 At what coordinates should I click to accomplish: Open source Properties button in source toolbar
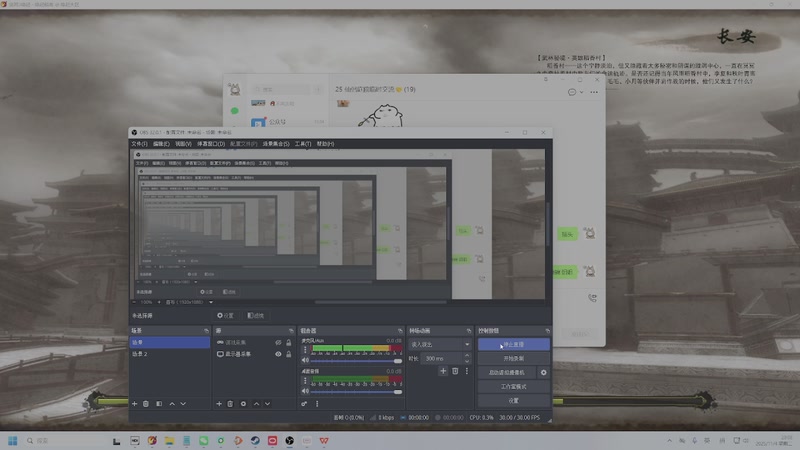(226, 316)
